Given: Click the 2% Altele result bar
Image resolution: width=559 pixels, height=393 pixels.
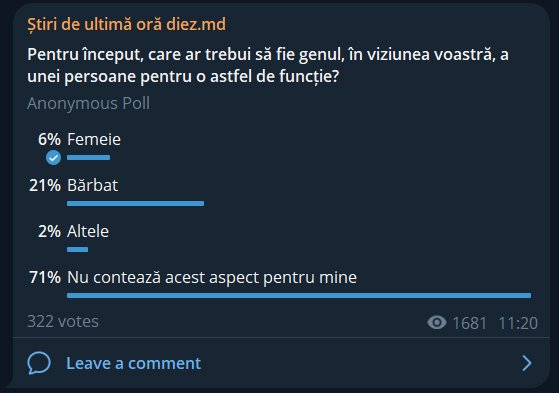Looking at the screenshot, I should (x=77, y=250).
